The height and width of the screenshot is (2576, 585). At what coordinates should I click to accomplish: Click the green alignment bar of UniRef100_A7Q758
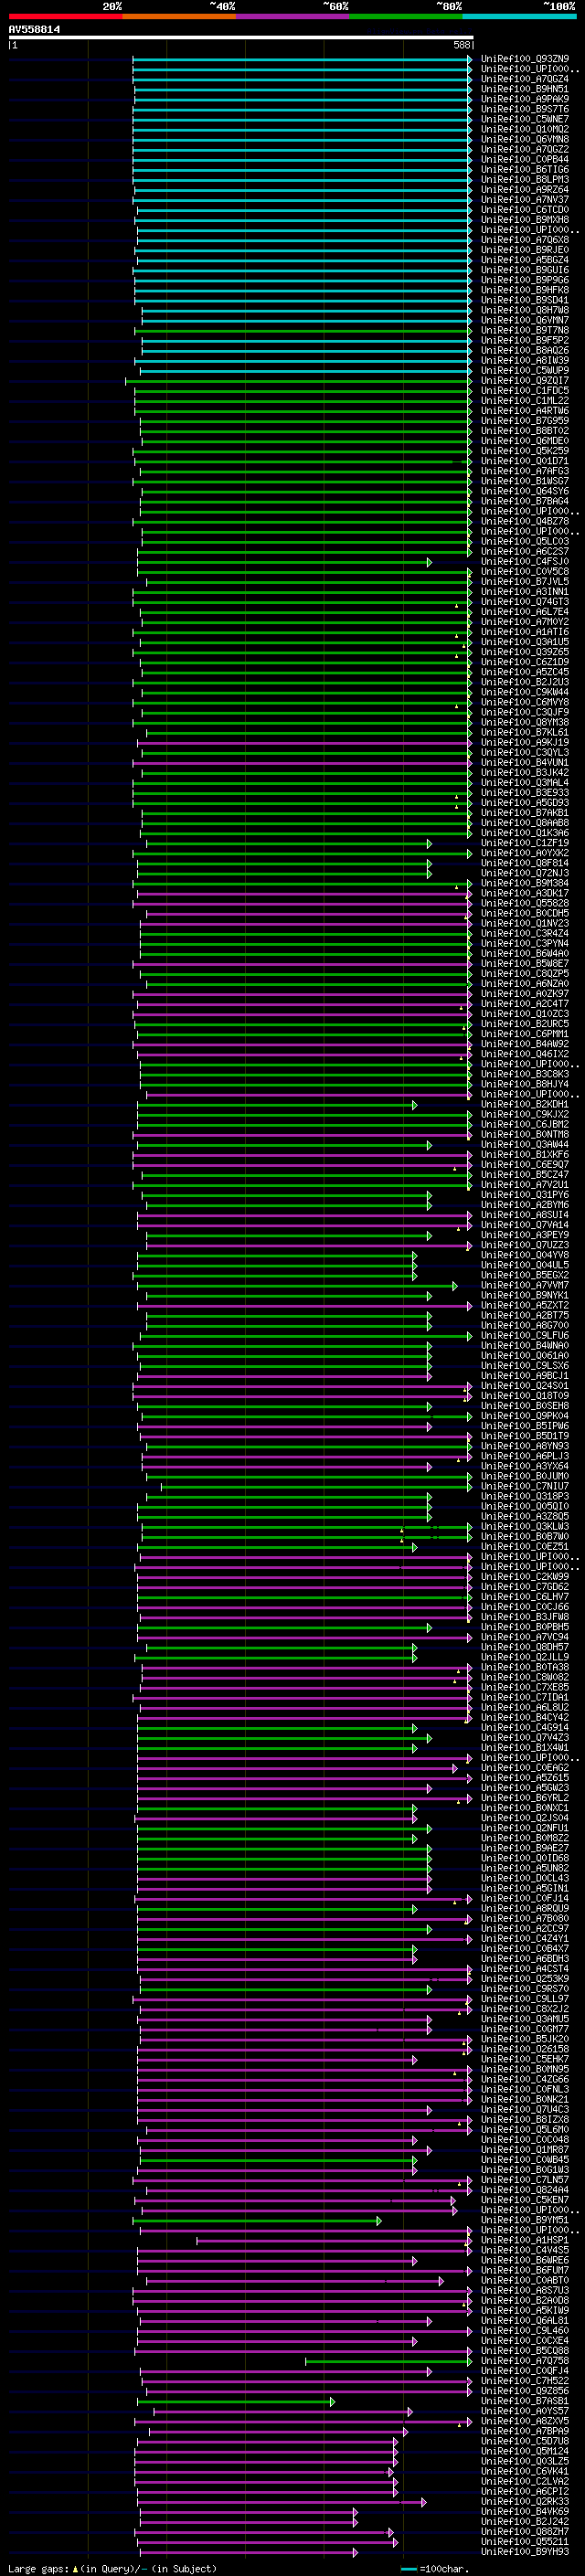pyautogui.click(x=389, y=2362)
